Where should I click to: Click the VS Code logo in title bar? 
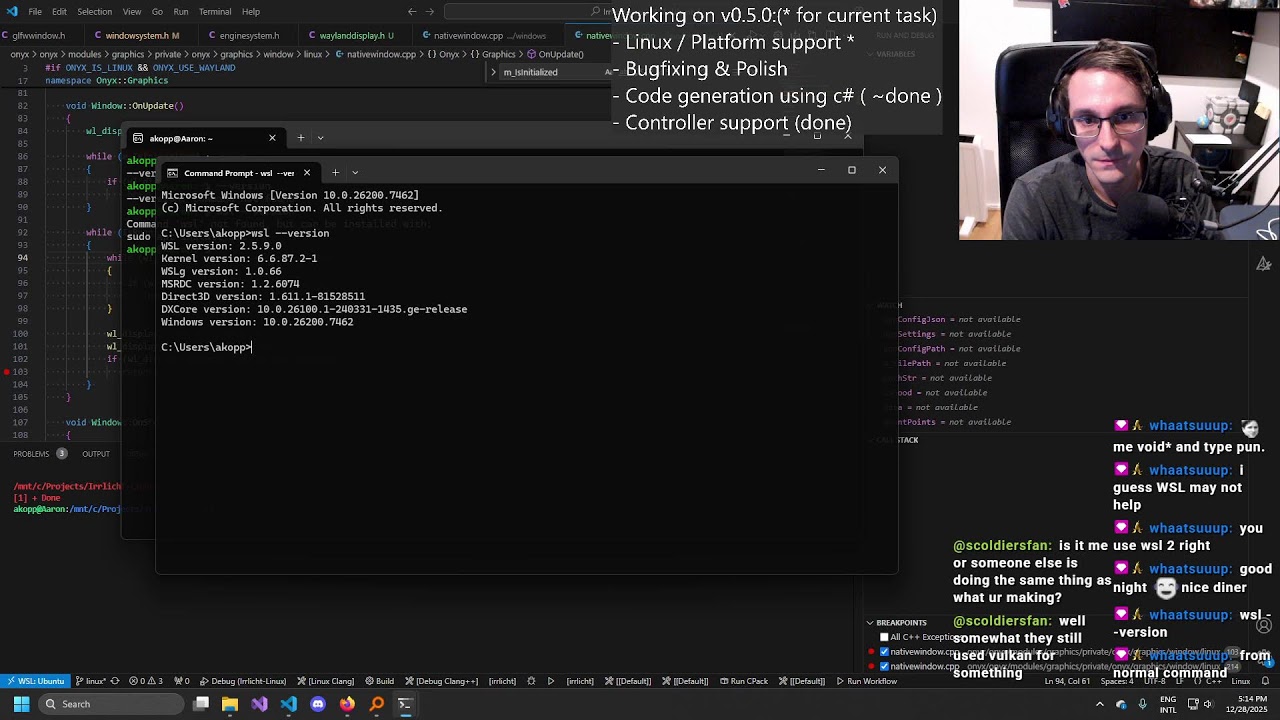[10, 12]
